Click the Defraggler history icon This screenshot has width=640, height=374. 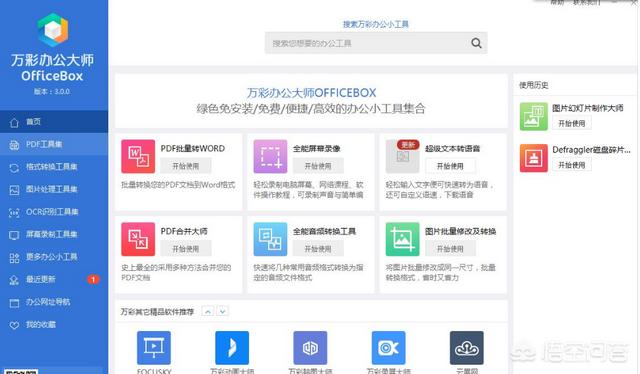(x=534, y=158)
